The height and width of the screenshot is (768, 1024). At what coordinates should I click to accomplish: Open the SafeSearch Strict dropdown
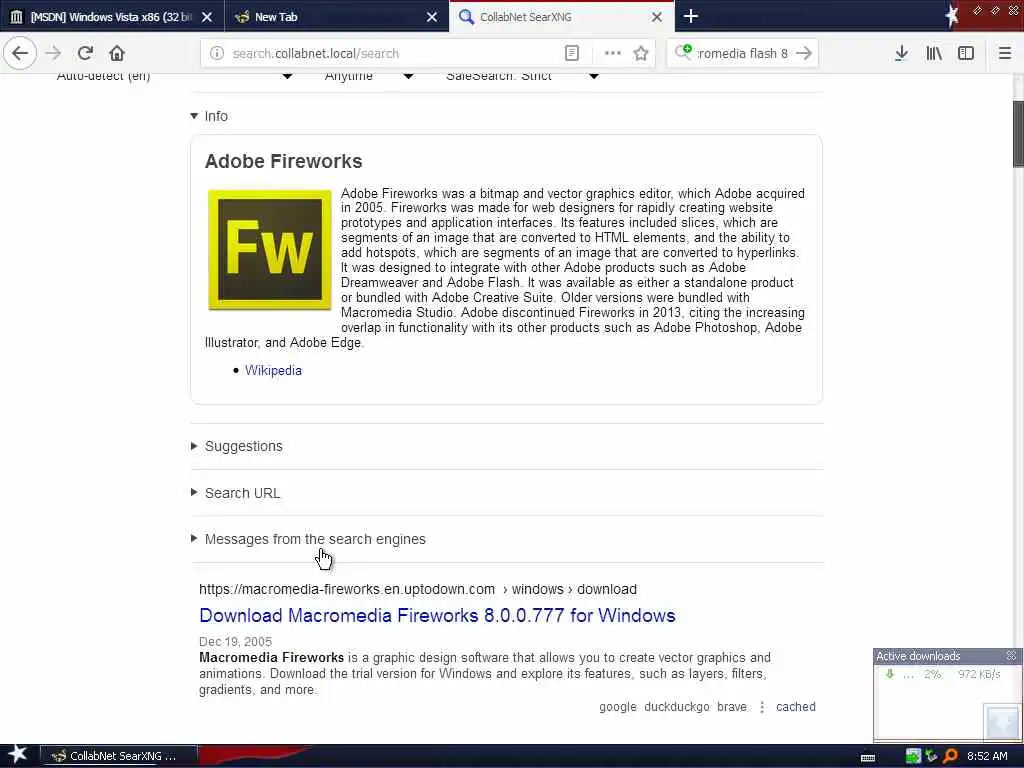click(522, 76)
